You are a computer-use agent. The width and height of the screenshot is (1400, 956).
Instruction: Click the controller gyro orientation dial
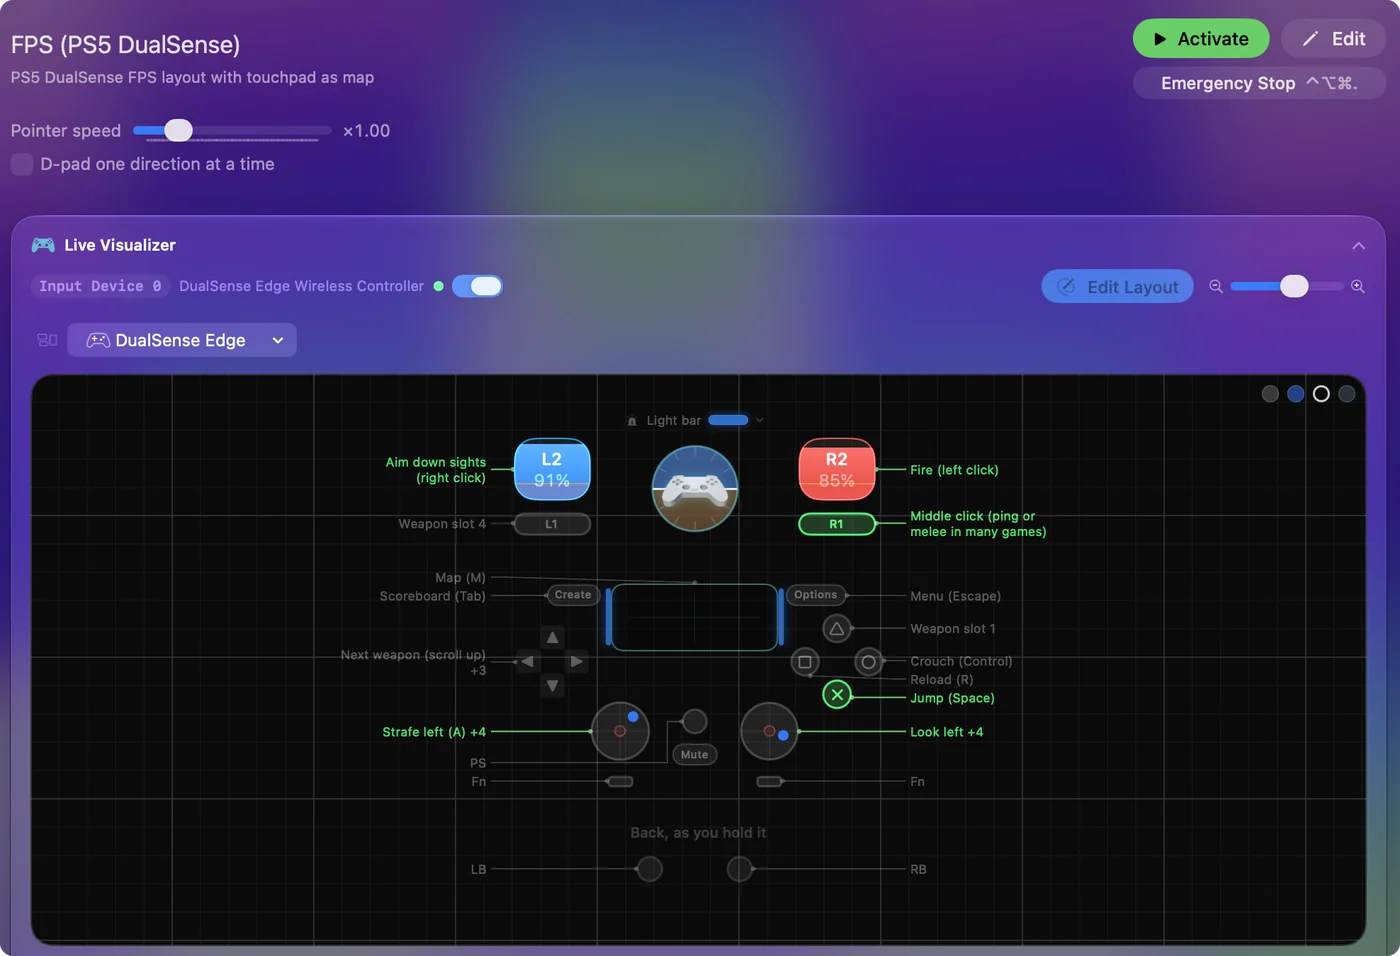tap(695, 488)
